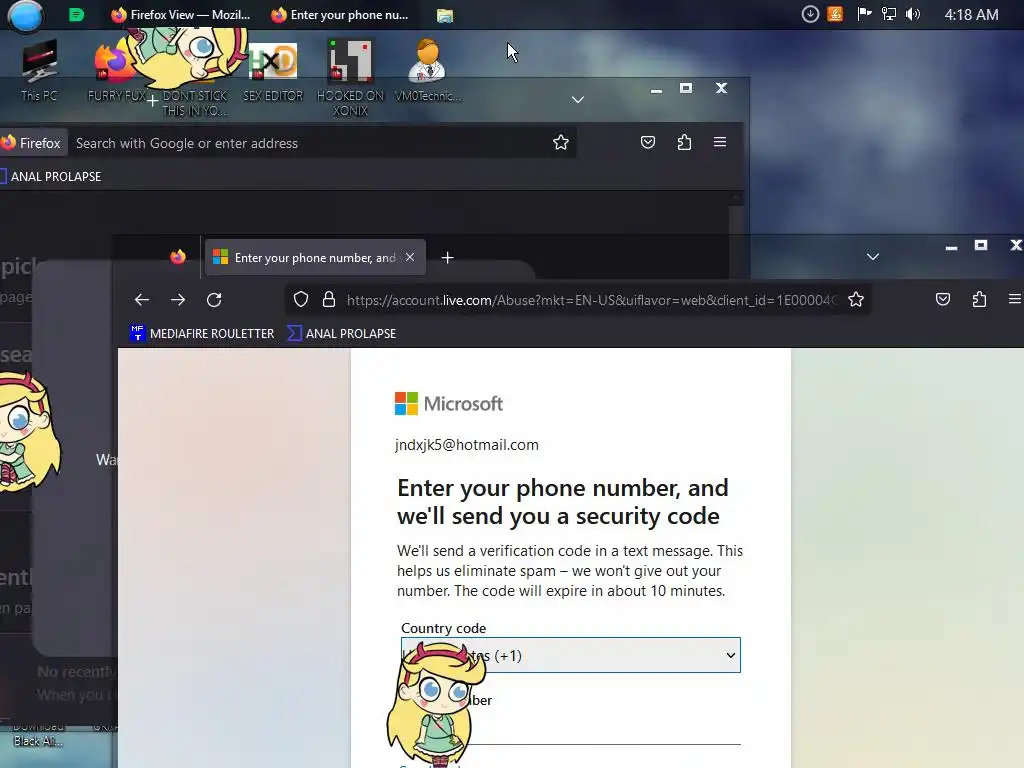
Task: Reload the current page
Action: (x=214, y=300)
